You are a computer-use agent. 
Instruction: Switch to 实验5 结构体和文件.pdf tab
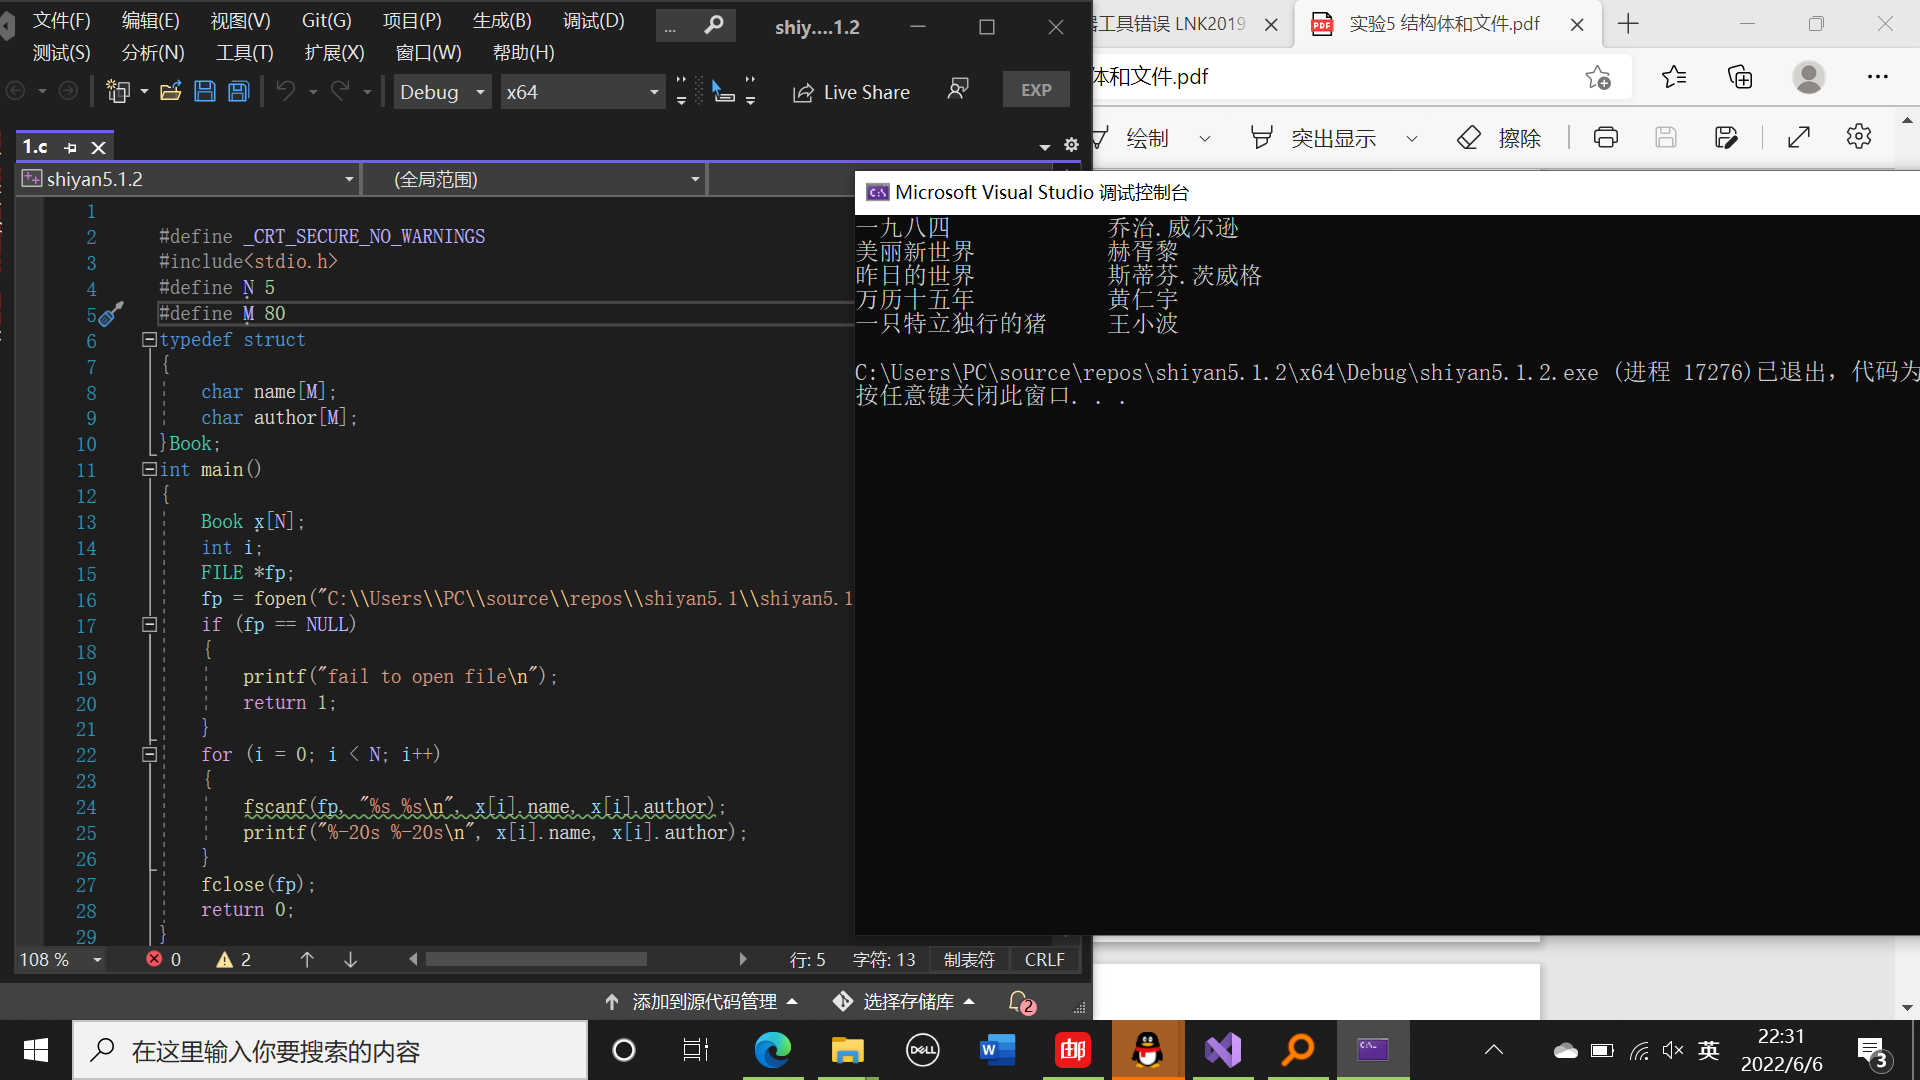coord(1444,23)
